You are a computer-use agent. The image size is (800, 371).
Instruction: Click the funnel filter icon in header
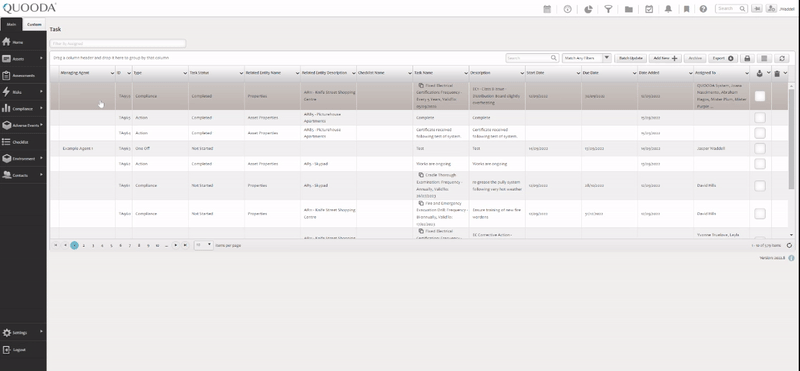tap(608, 9)
